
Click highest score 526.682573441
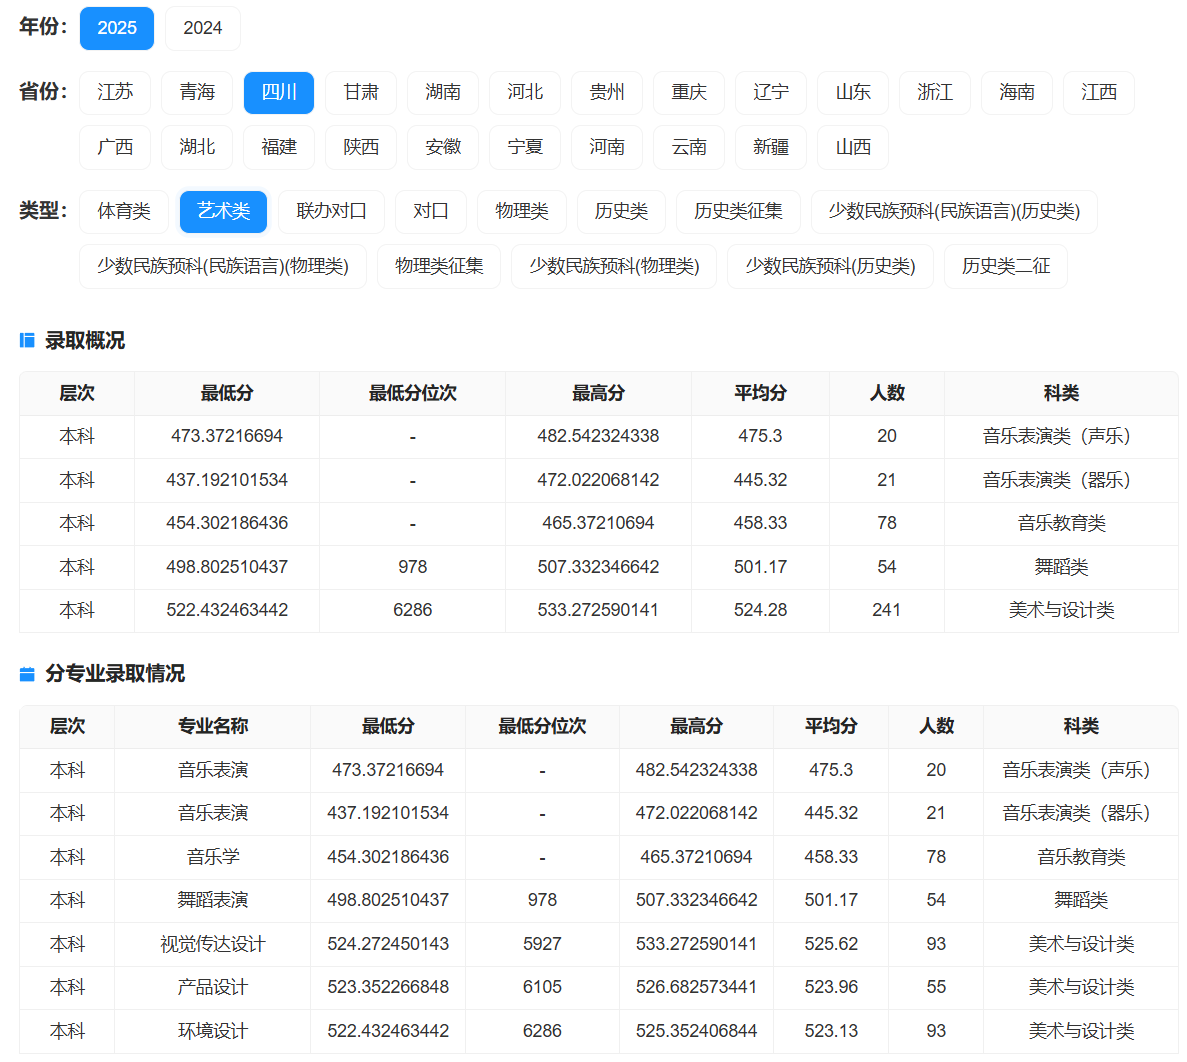[x=696, y=987]
